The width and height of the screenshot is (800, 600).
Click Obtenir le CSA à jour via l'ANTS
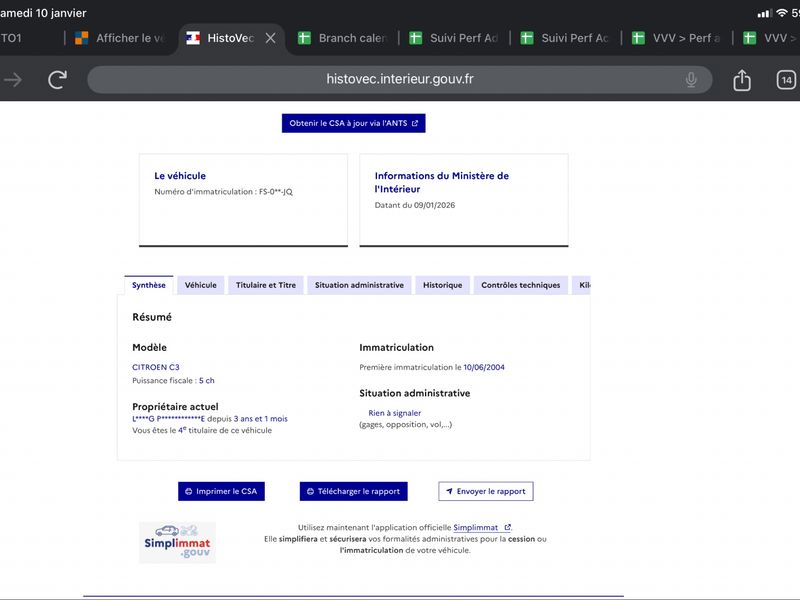point(354,123)
